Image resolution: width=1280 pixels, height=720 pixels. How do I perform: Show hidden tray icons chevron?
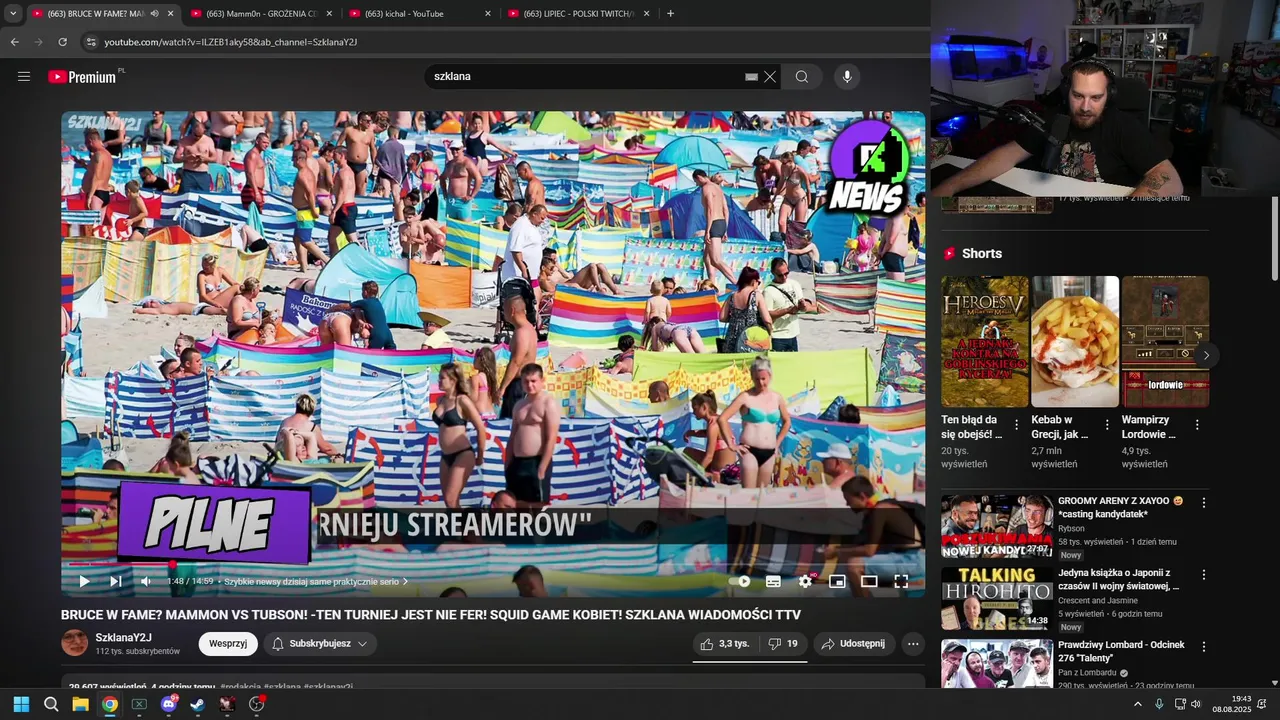(1137, 704)
